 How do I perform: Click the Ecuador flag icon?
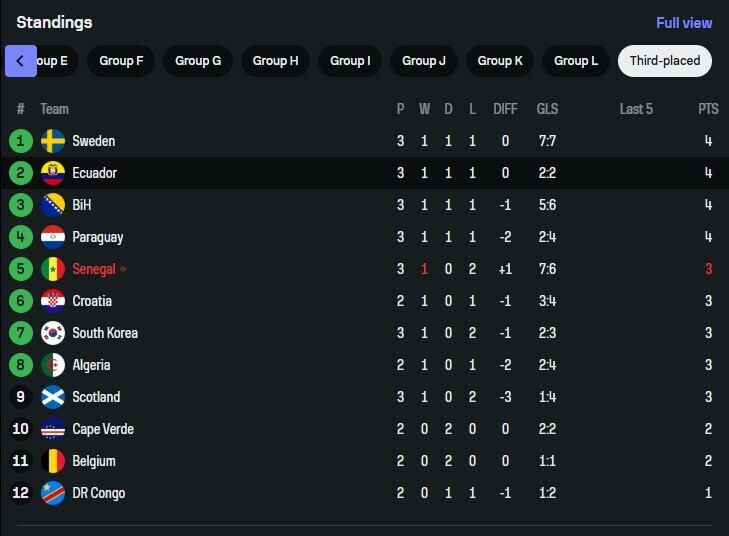pyautogui.click(x=53, y=173)
